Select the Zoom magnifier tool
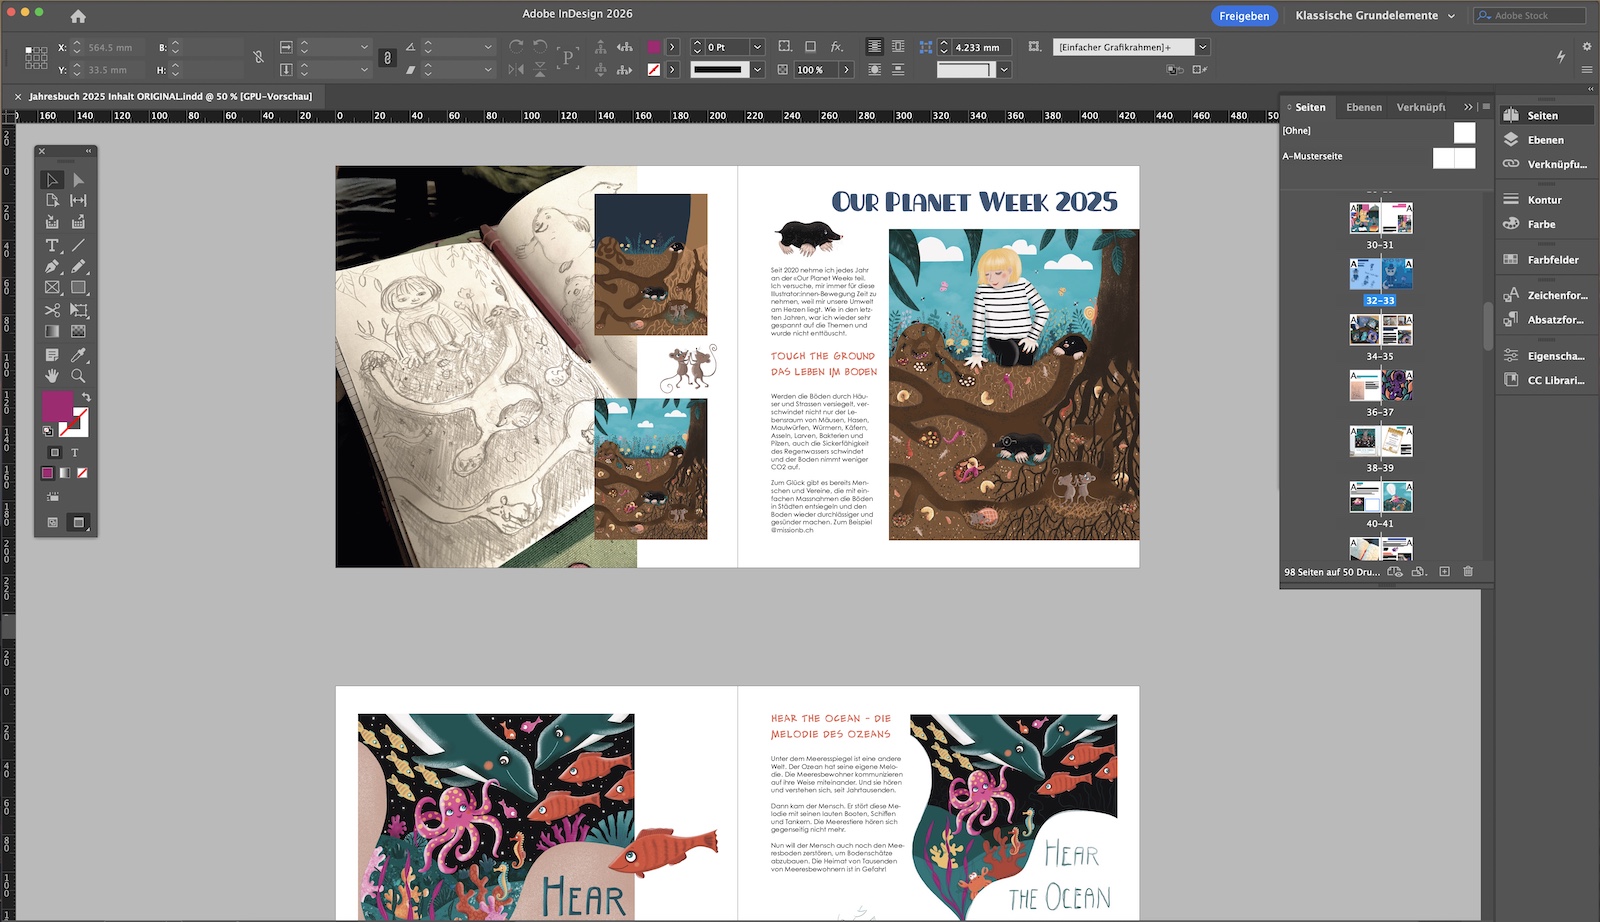Screen dimensions: 1600x922 (x=78, y=376)
